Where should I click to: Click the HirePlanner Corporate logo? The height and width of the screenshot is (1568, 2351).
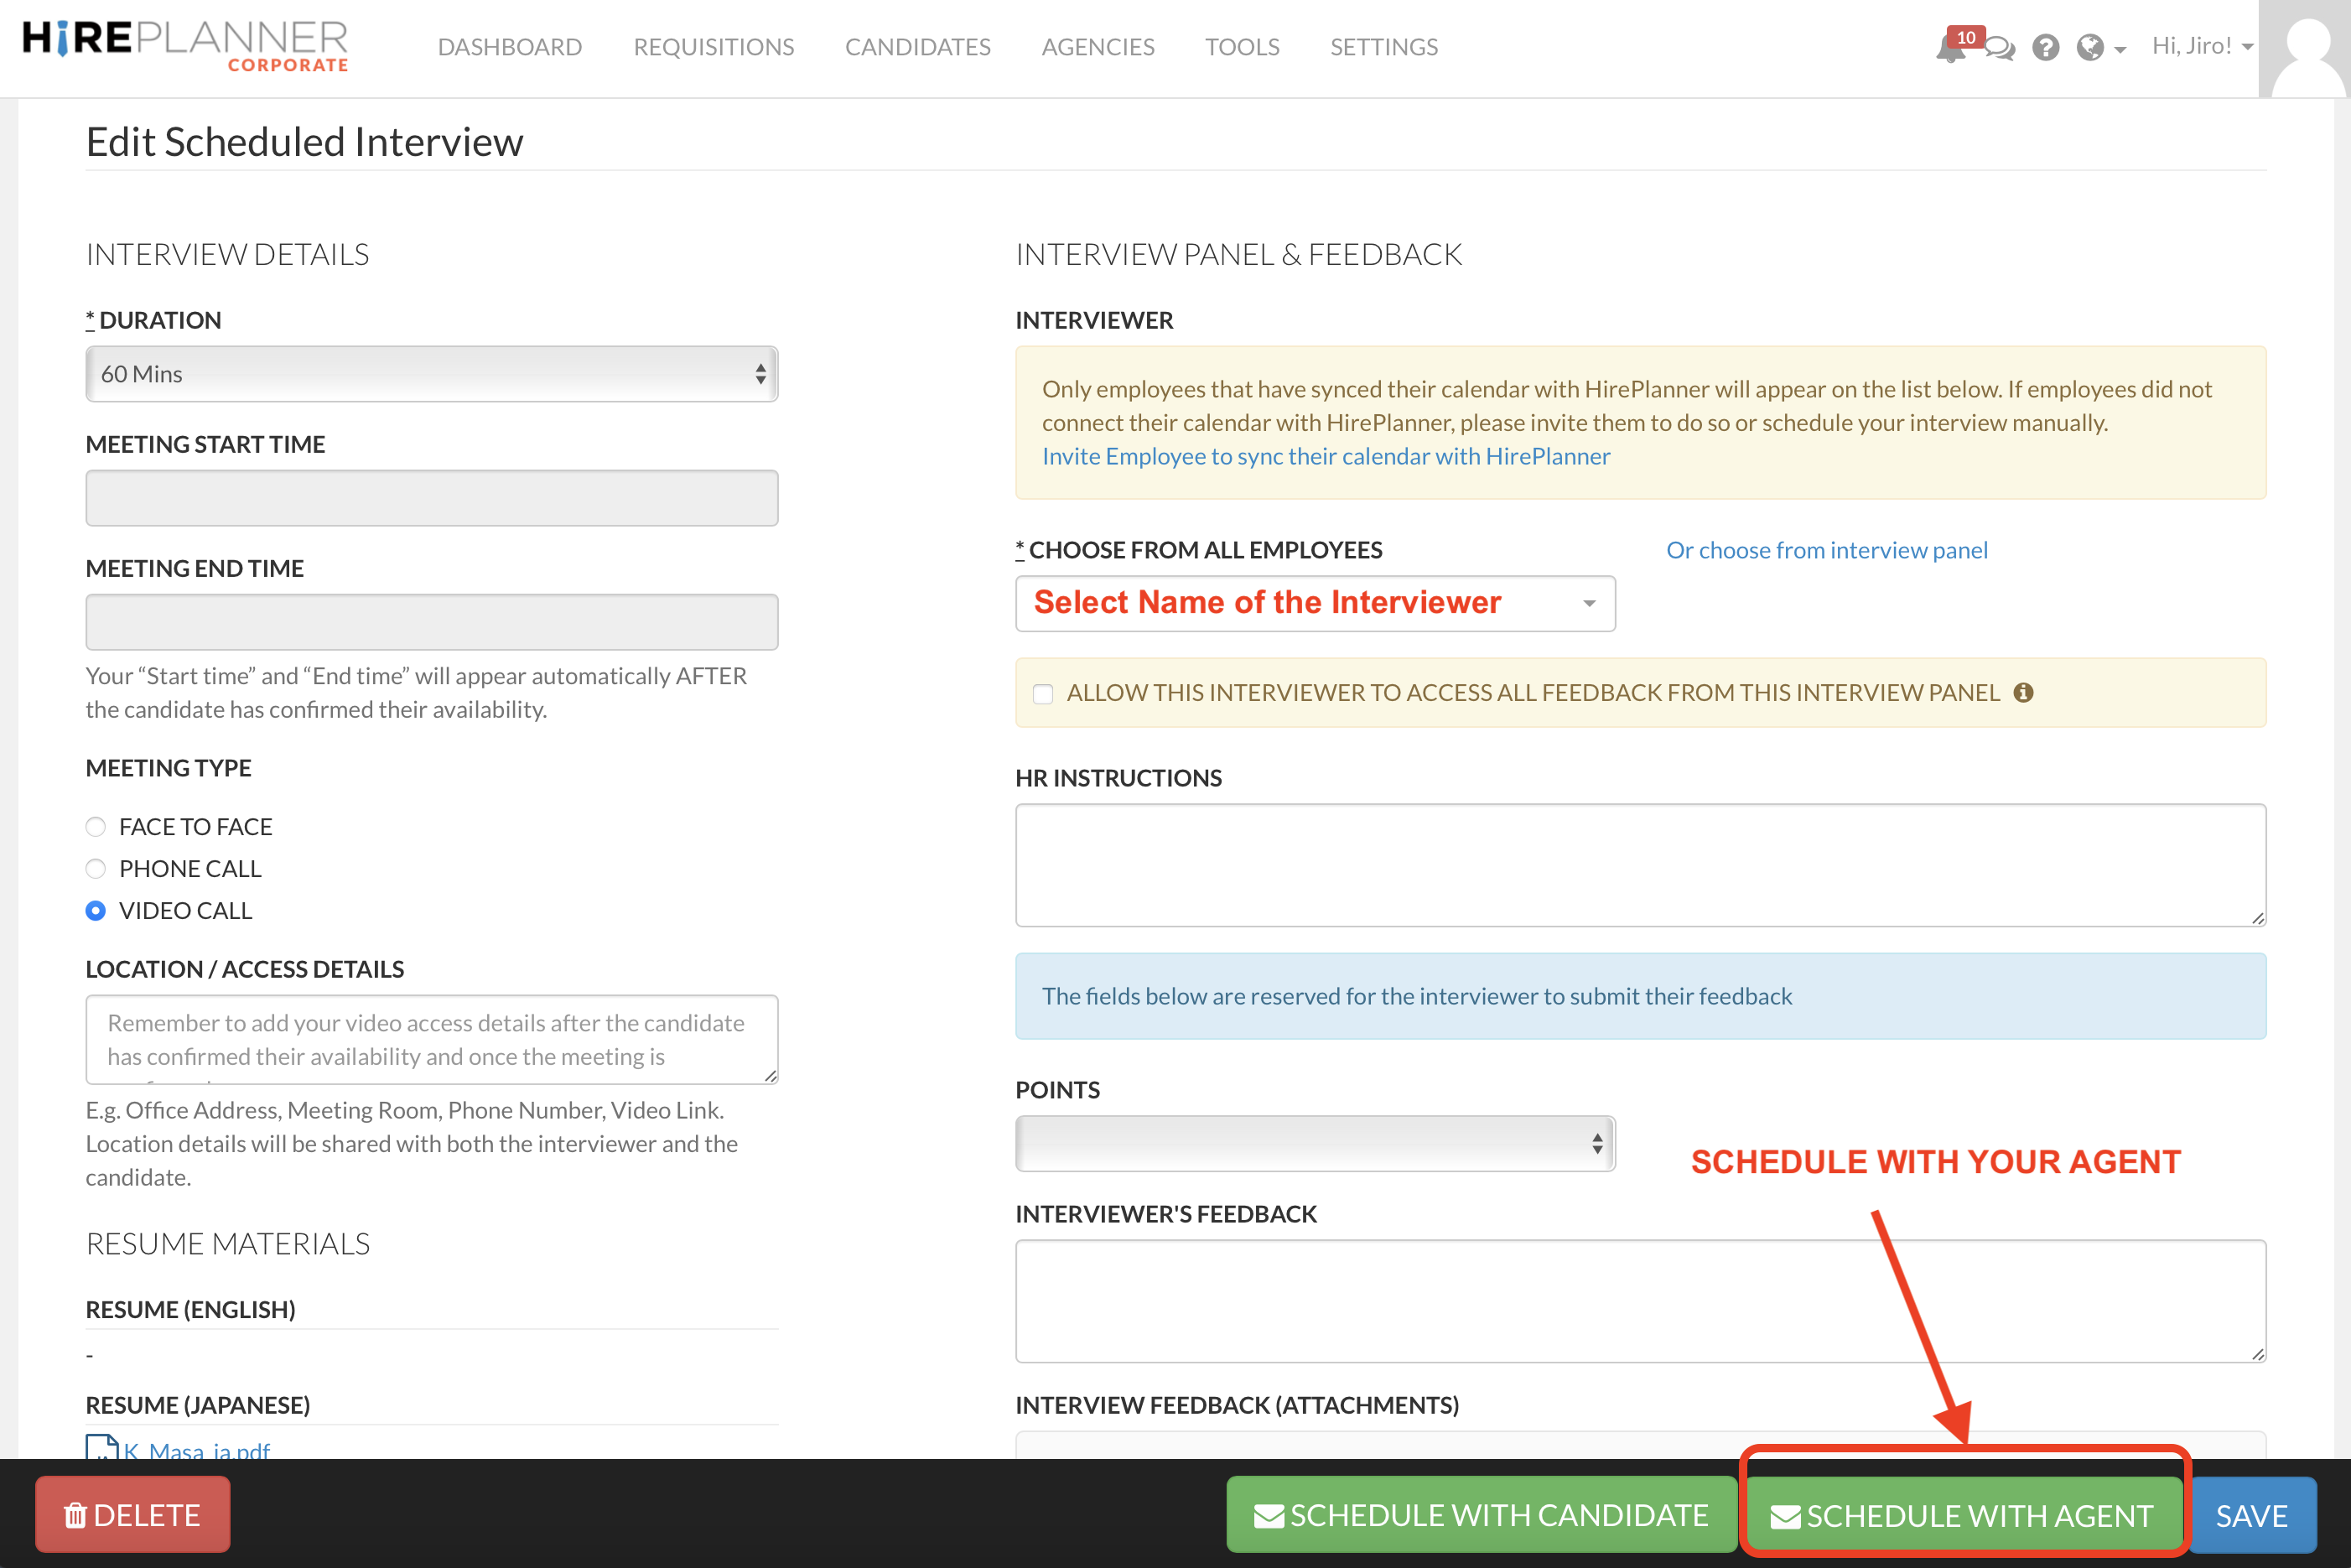click(186, 46)
